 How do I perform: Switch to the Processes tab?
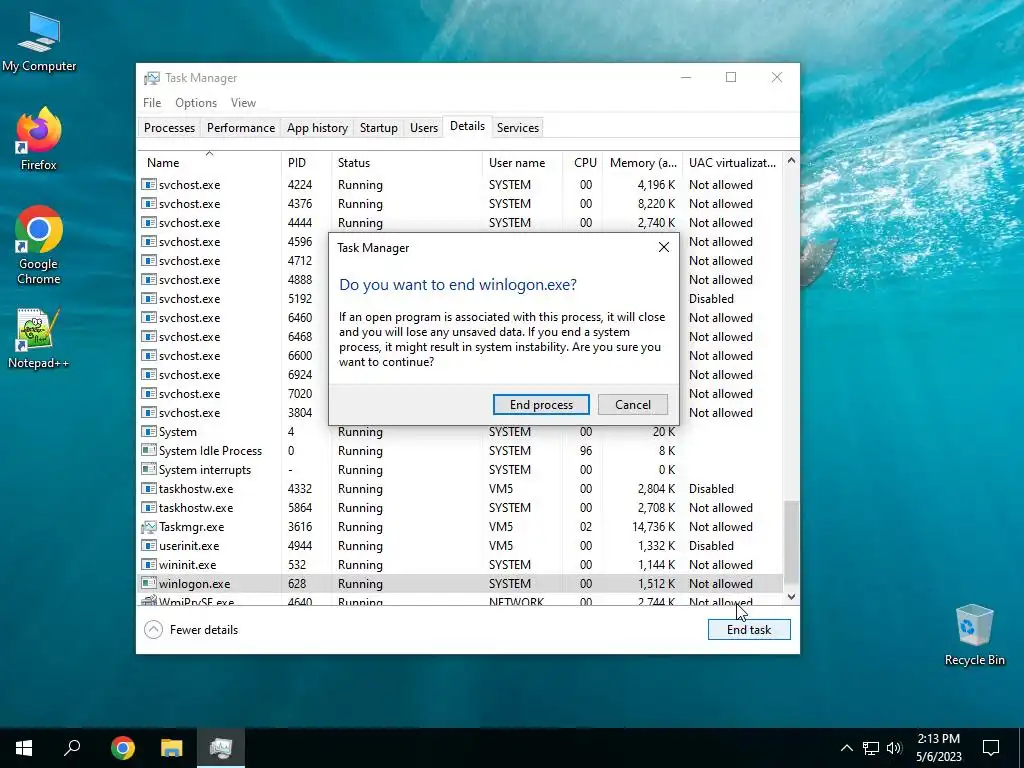(x=169, y=128)
